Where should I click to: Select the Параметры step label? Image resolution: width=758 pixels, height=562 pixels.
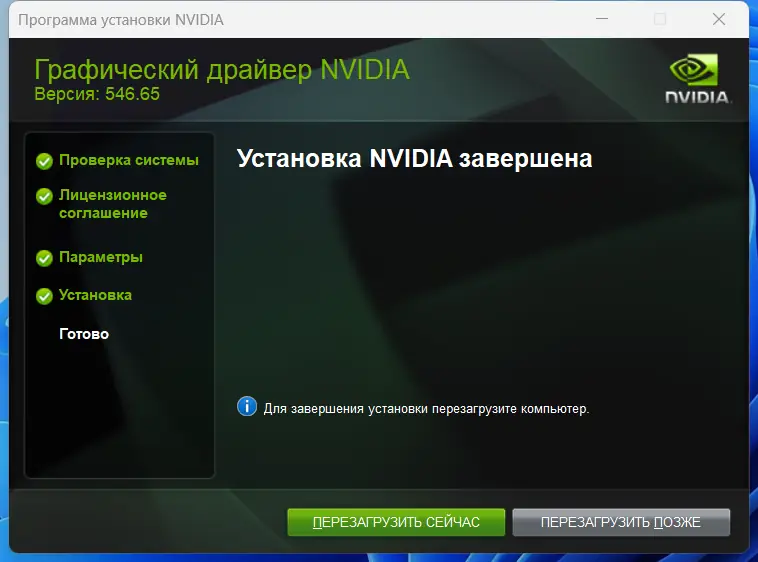(x=101, y=257)
